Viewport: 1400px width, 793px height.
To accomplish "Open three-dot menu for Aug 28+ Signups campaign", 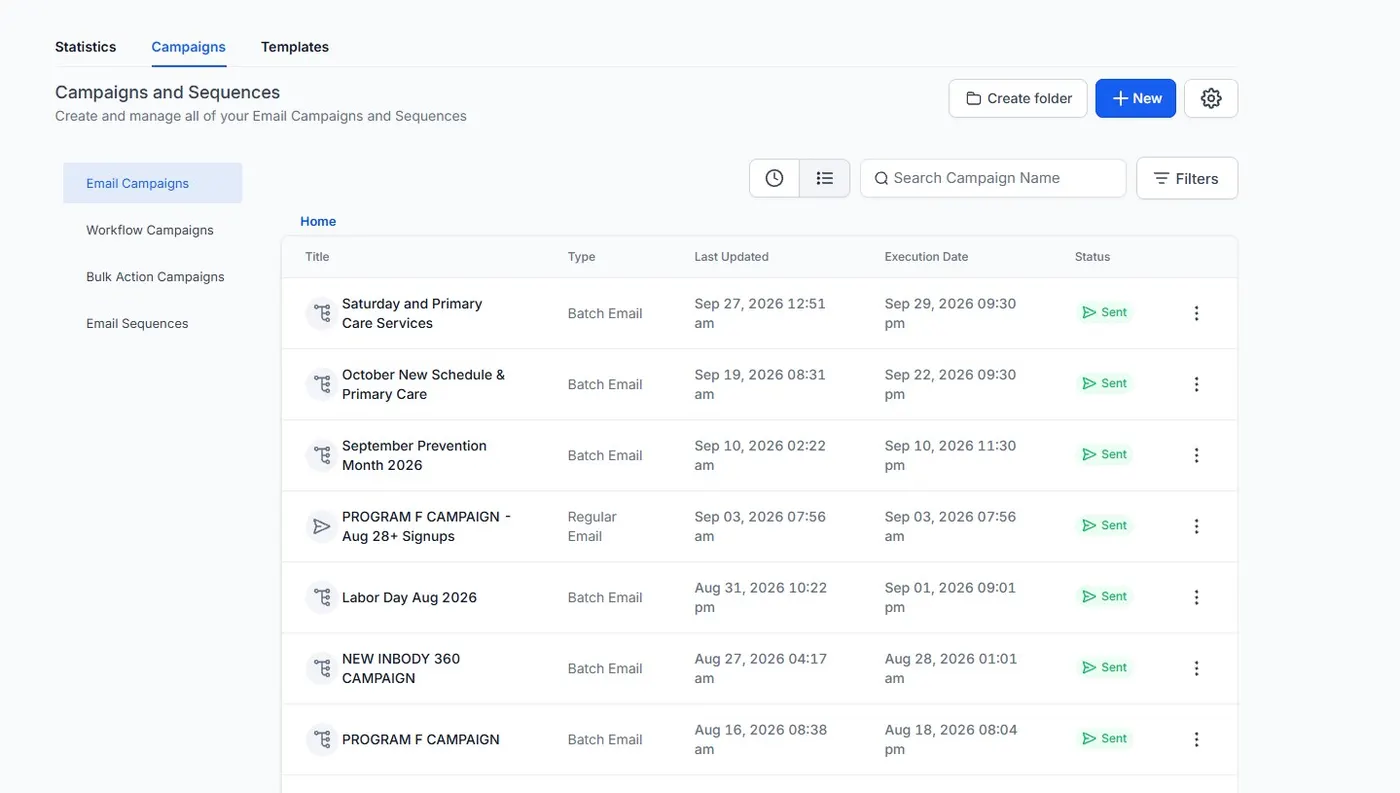I will tap(1196, 526).
